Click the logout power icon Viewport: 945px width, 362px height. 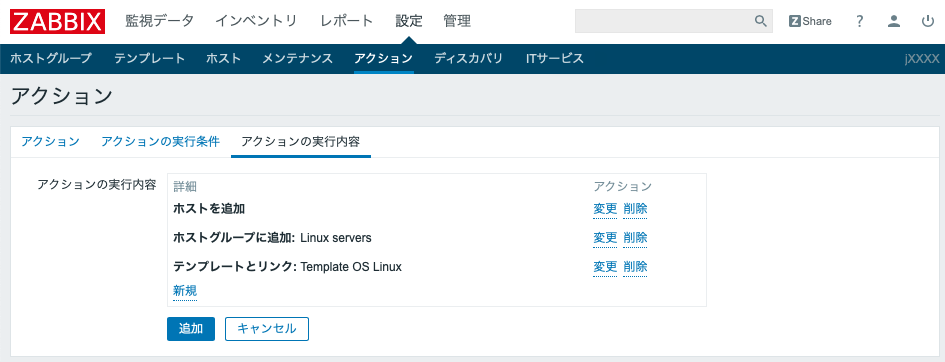(x=928, y=21)
